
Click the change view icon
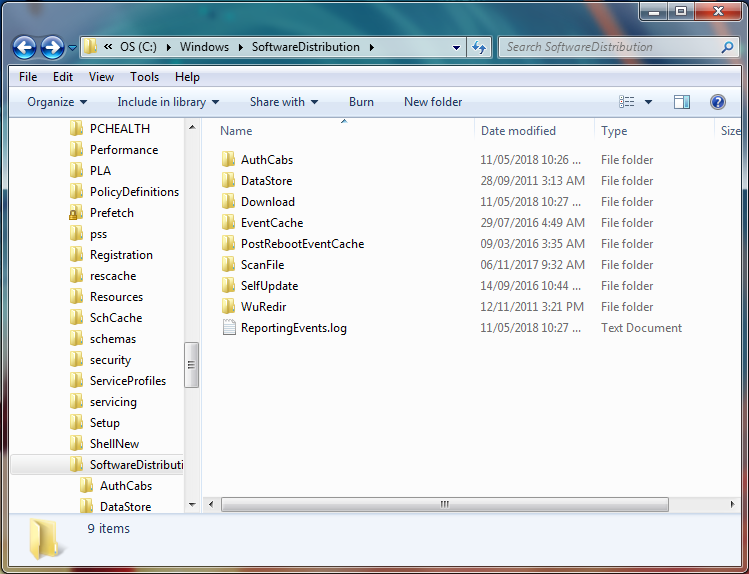627,102
